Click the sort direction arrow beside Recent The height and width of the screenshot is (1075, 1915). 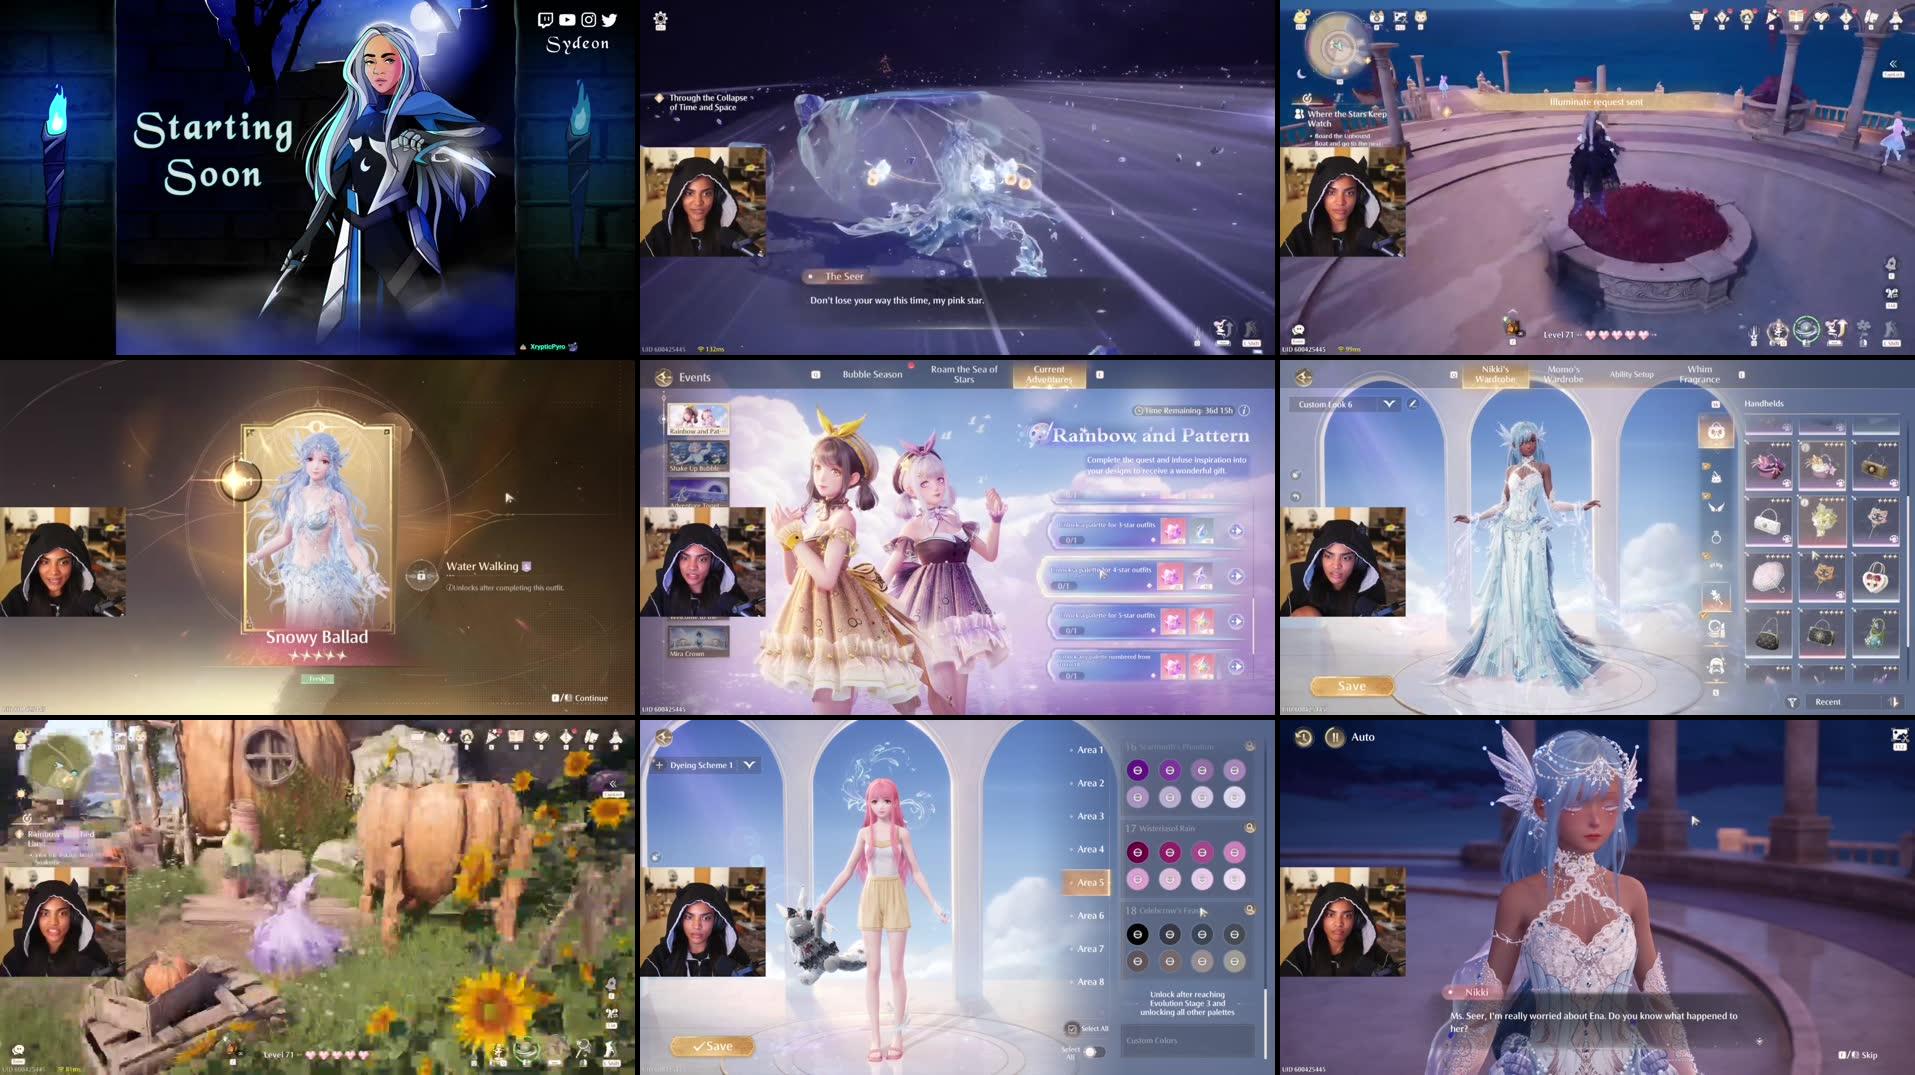tap(1894, 702)
